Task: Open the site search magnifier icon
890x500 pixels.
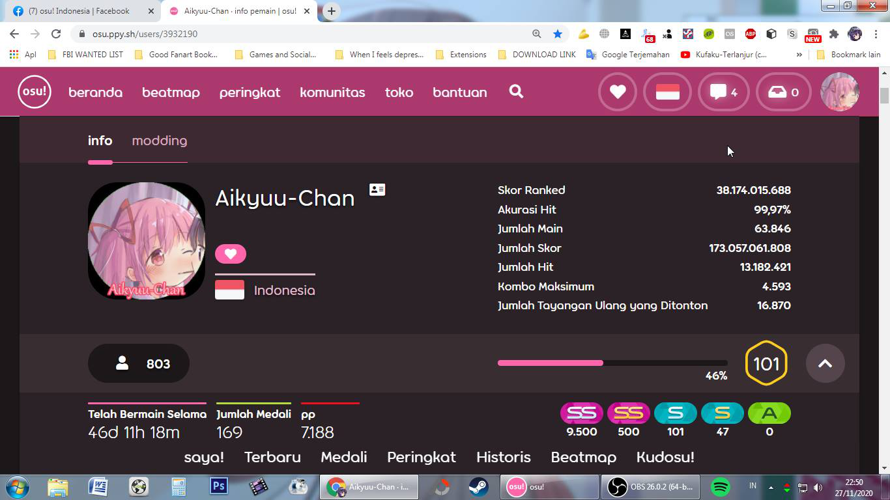Action: coord(516,91)
